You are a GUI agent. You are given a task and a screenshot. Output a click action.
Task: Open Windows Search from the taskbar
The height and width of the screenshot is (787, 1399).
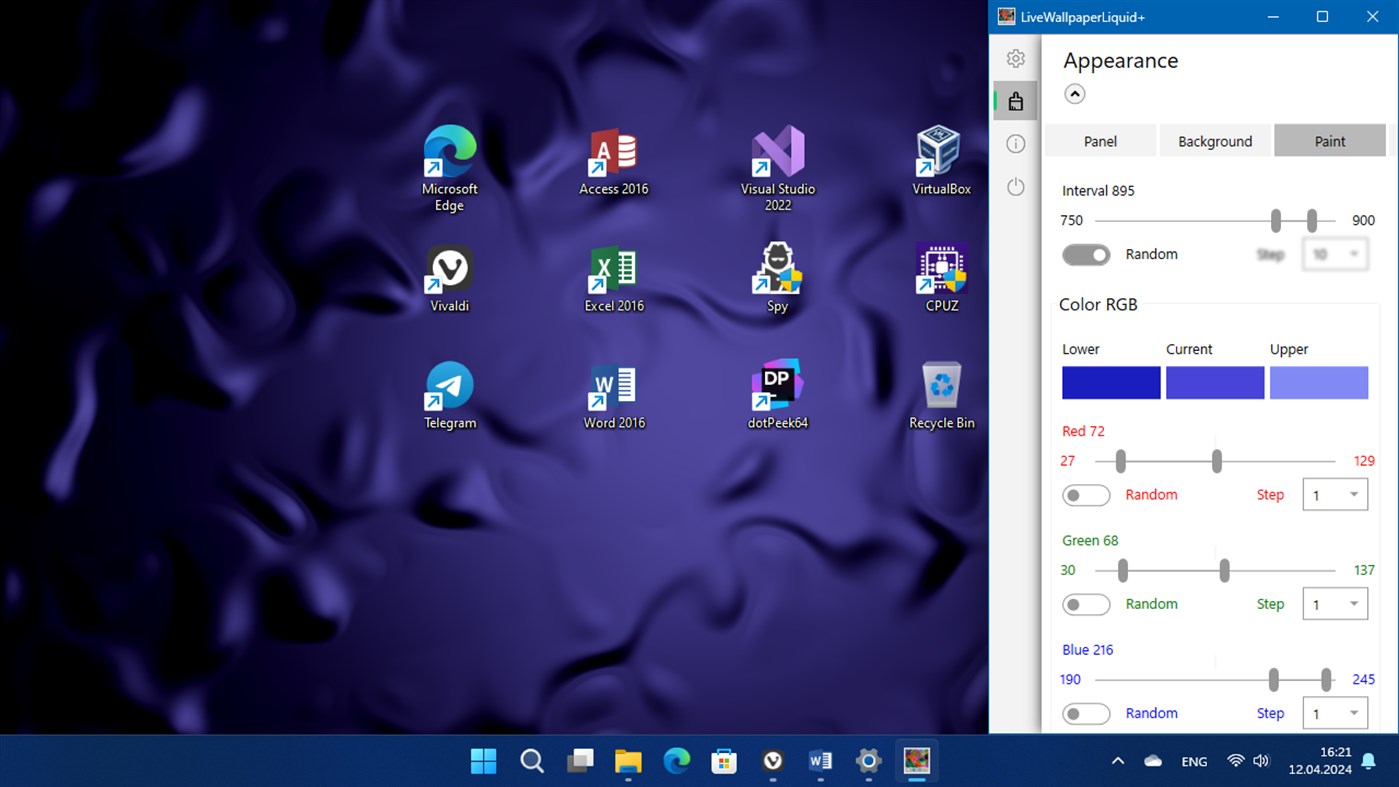[x=531, y=761]
